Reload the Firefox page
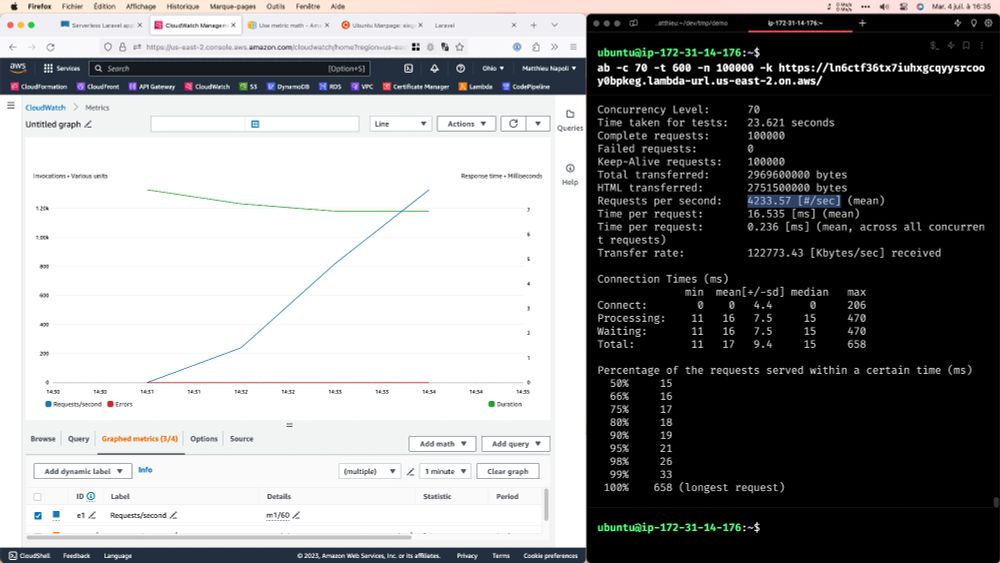This screenshot has width=1000, height=563. coord(50,47)
